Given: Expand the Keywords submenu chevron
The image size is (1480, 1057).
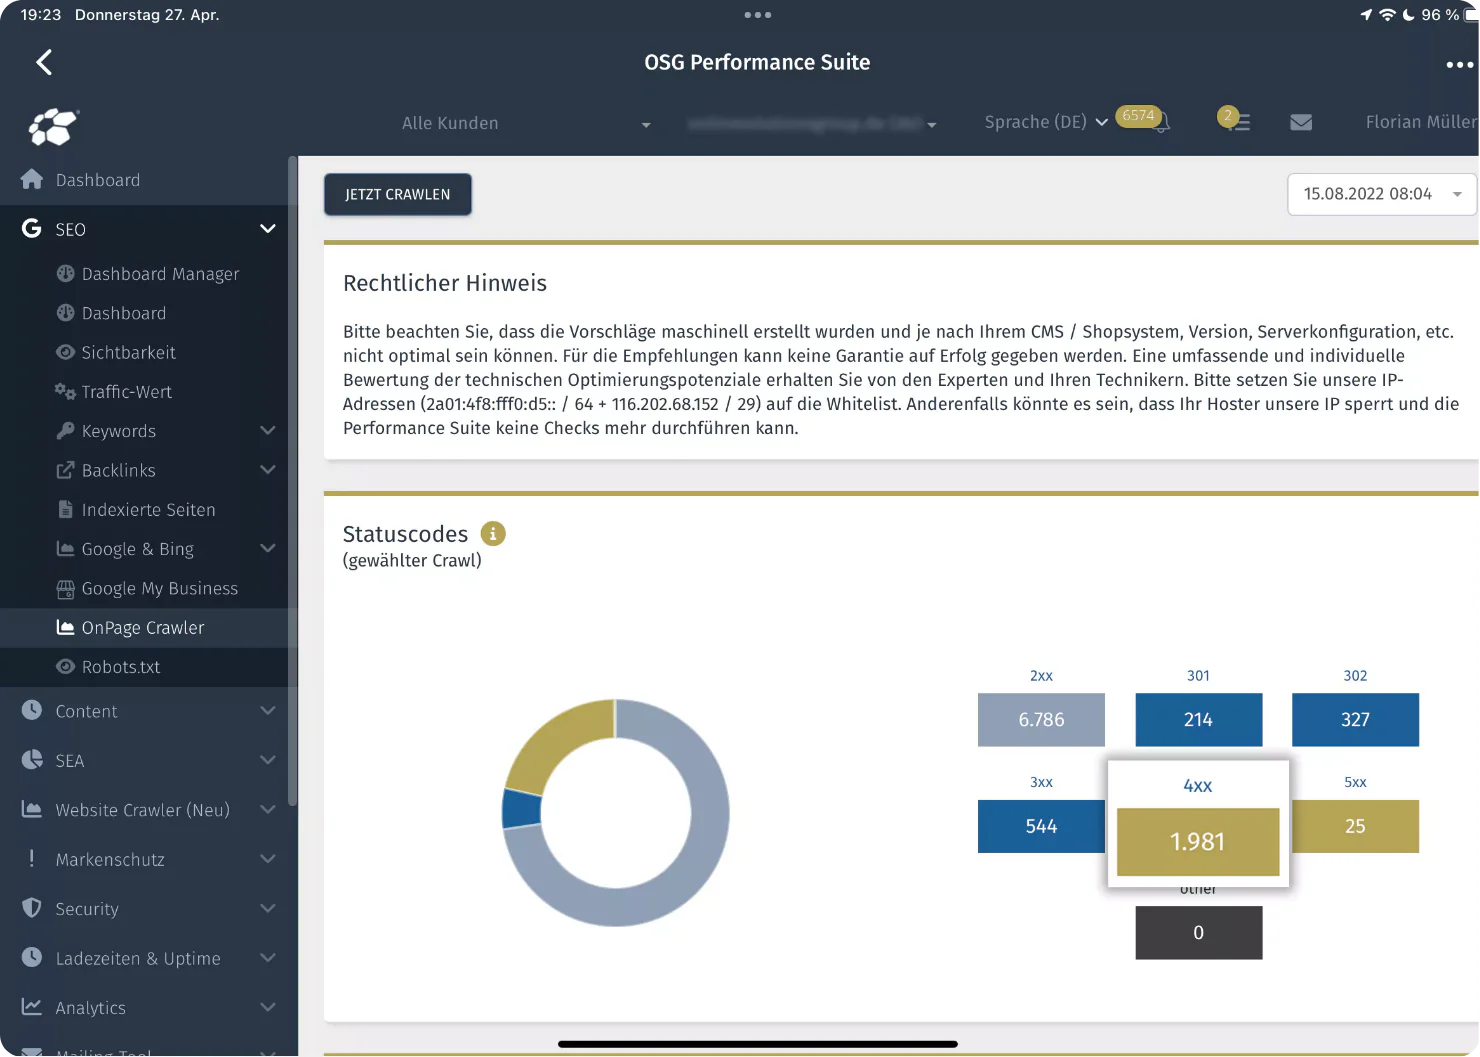Looking at the screenshot, I should 268,430.
